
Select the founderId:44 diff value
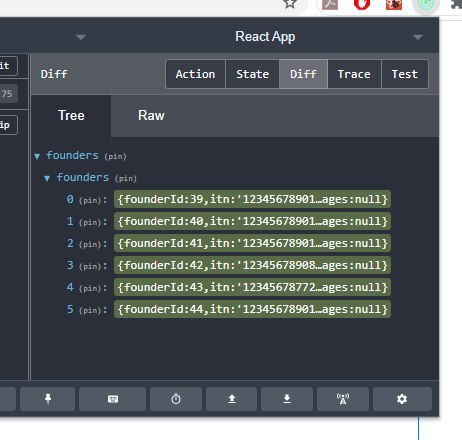point(252,309)
